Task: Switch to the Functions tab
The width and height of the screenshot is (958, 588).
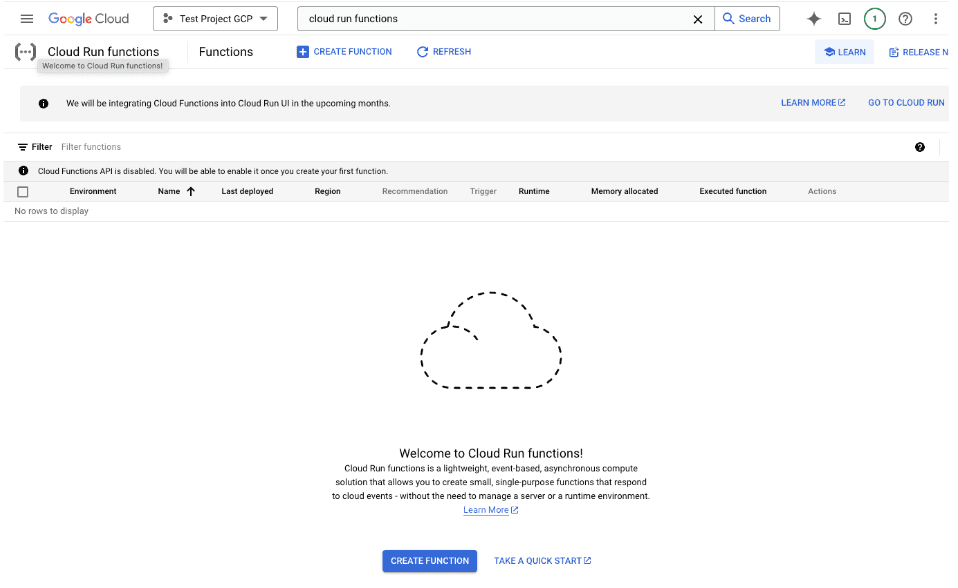Action: (x=225, y=51)
